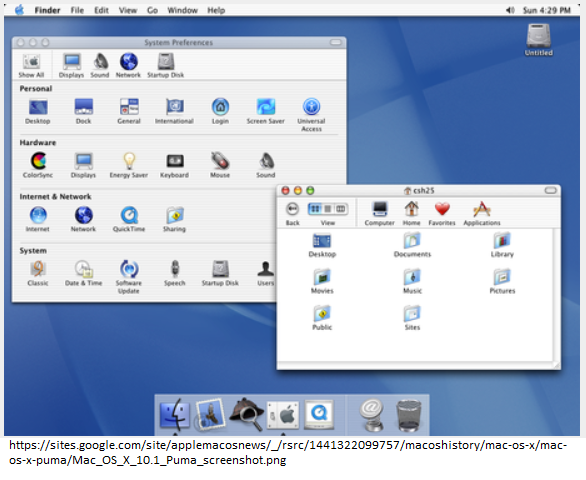
Task: Select the Music folder
Action: tap(412, 281)
